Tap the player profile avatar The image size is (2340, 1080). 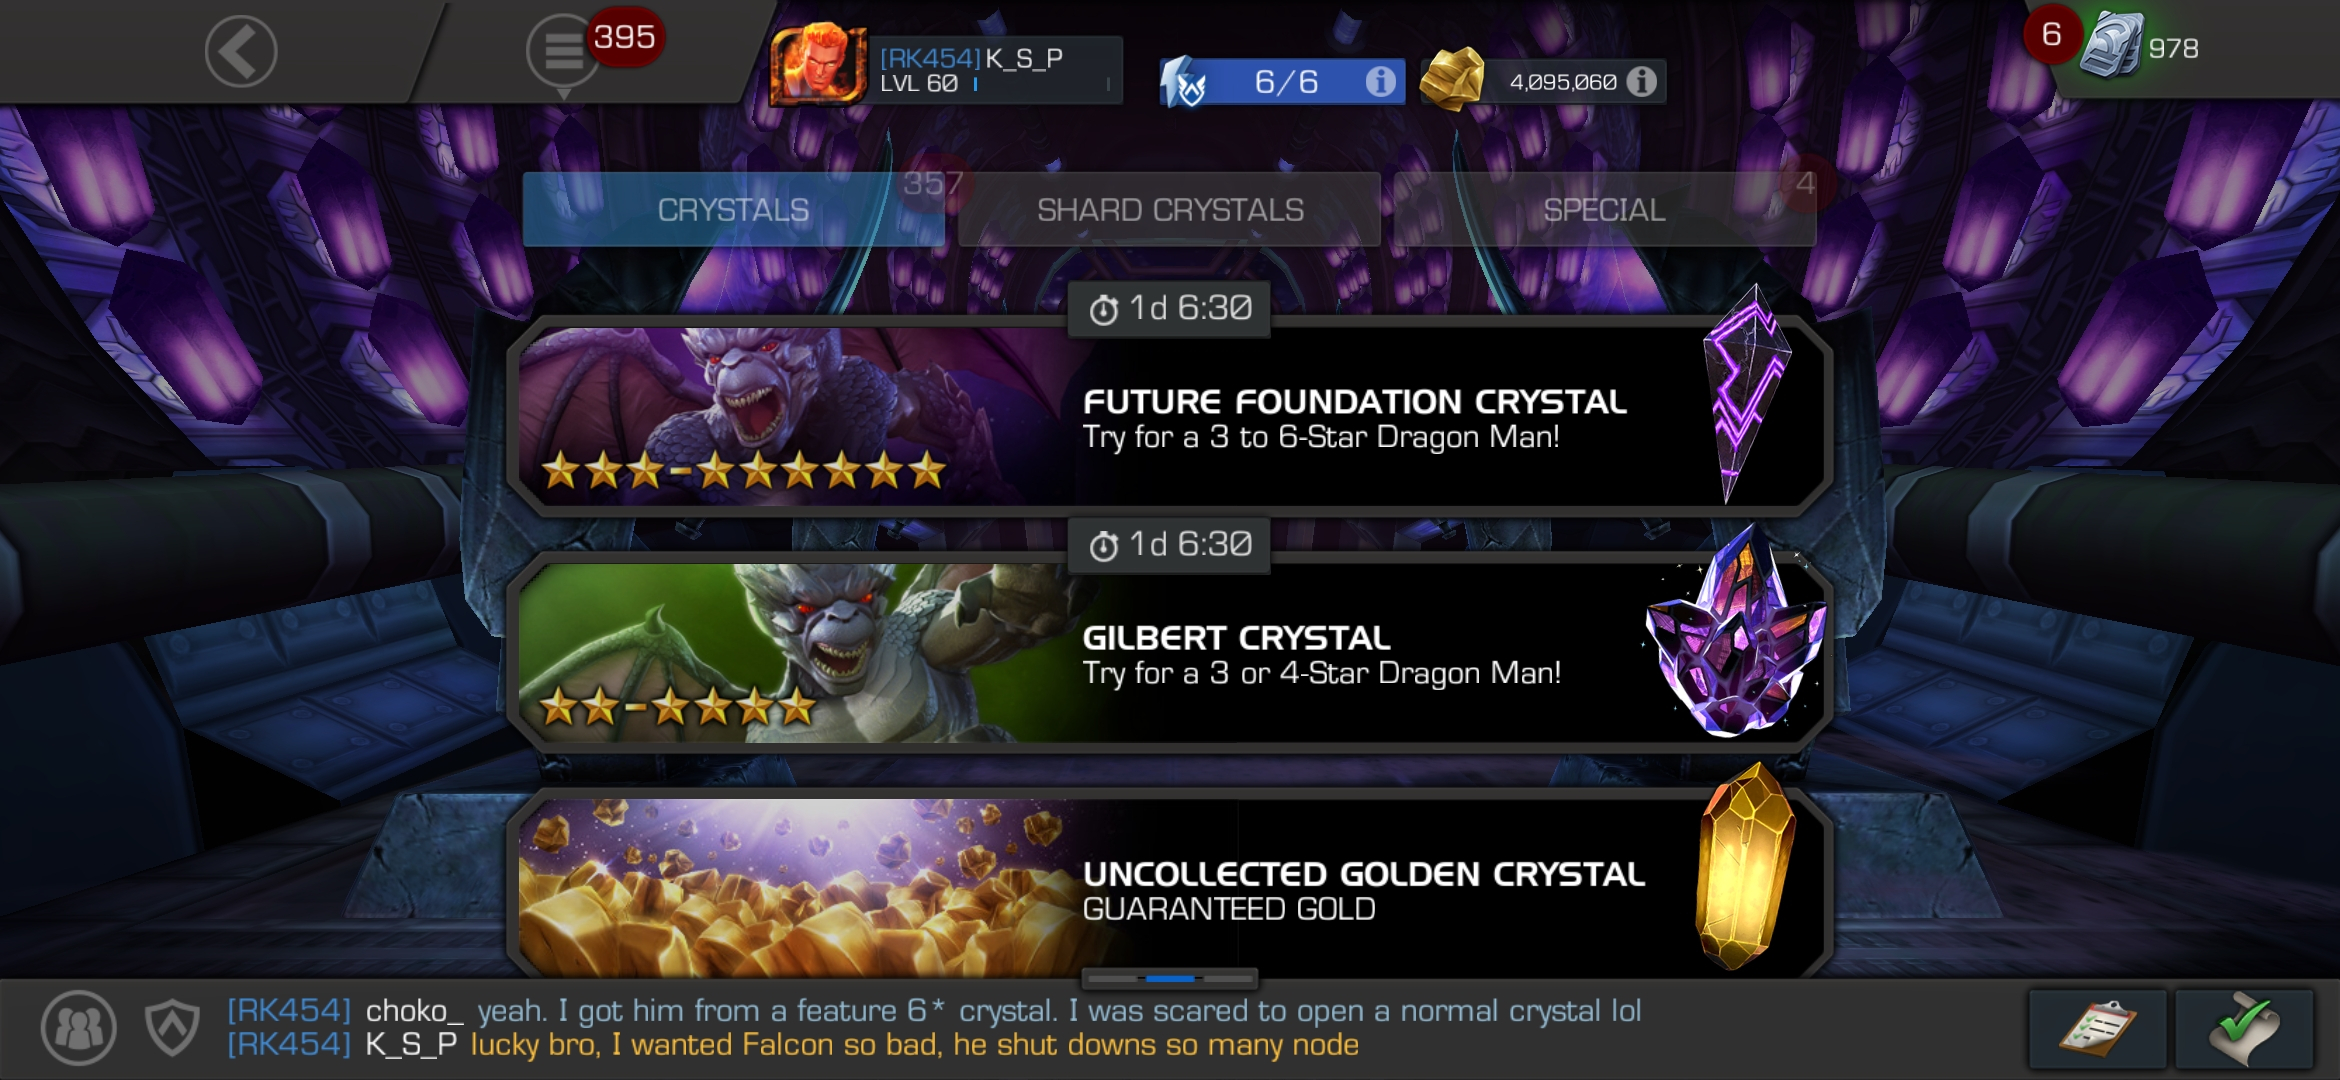click(x=818, y=66)
